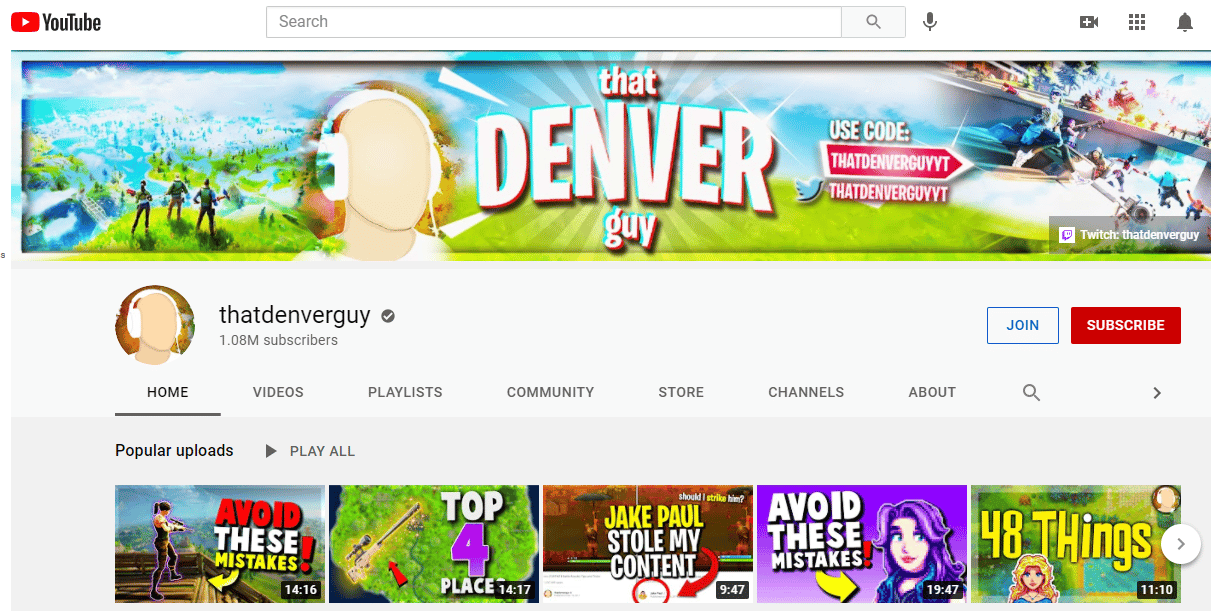Open the create video camera icon
Screen dimensions: 1211x611
click(1089, 22)
